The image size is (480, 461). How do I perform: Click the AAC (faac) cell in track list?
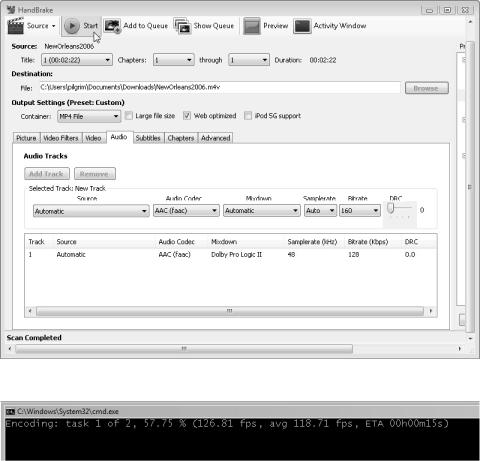174,255
